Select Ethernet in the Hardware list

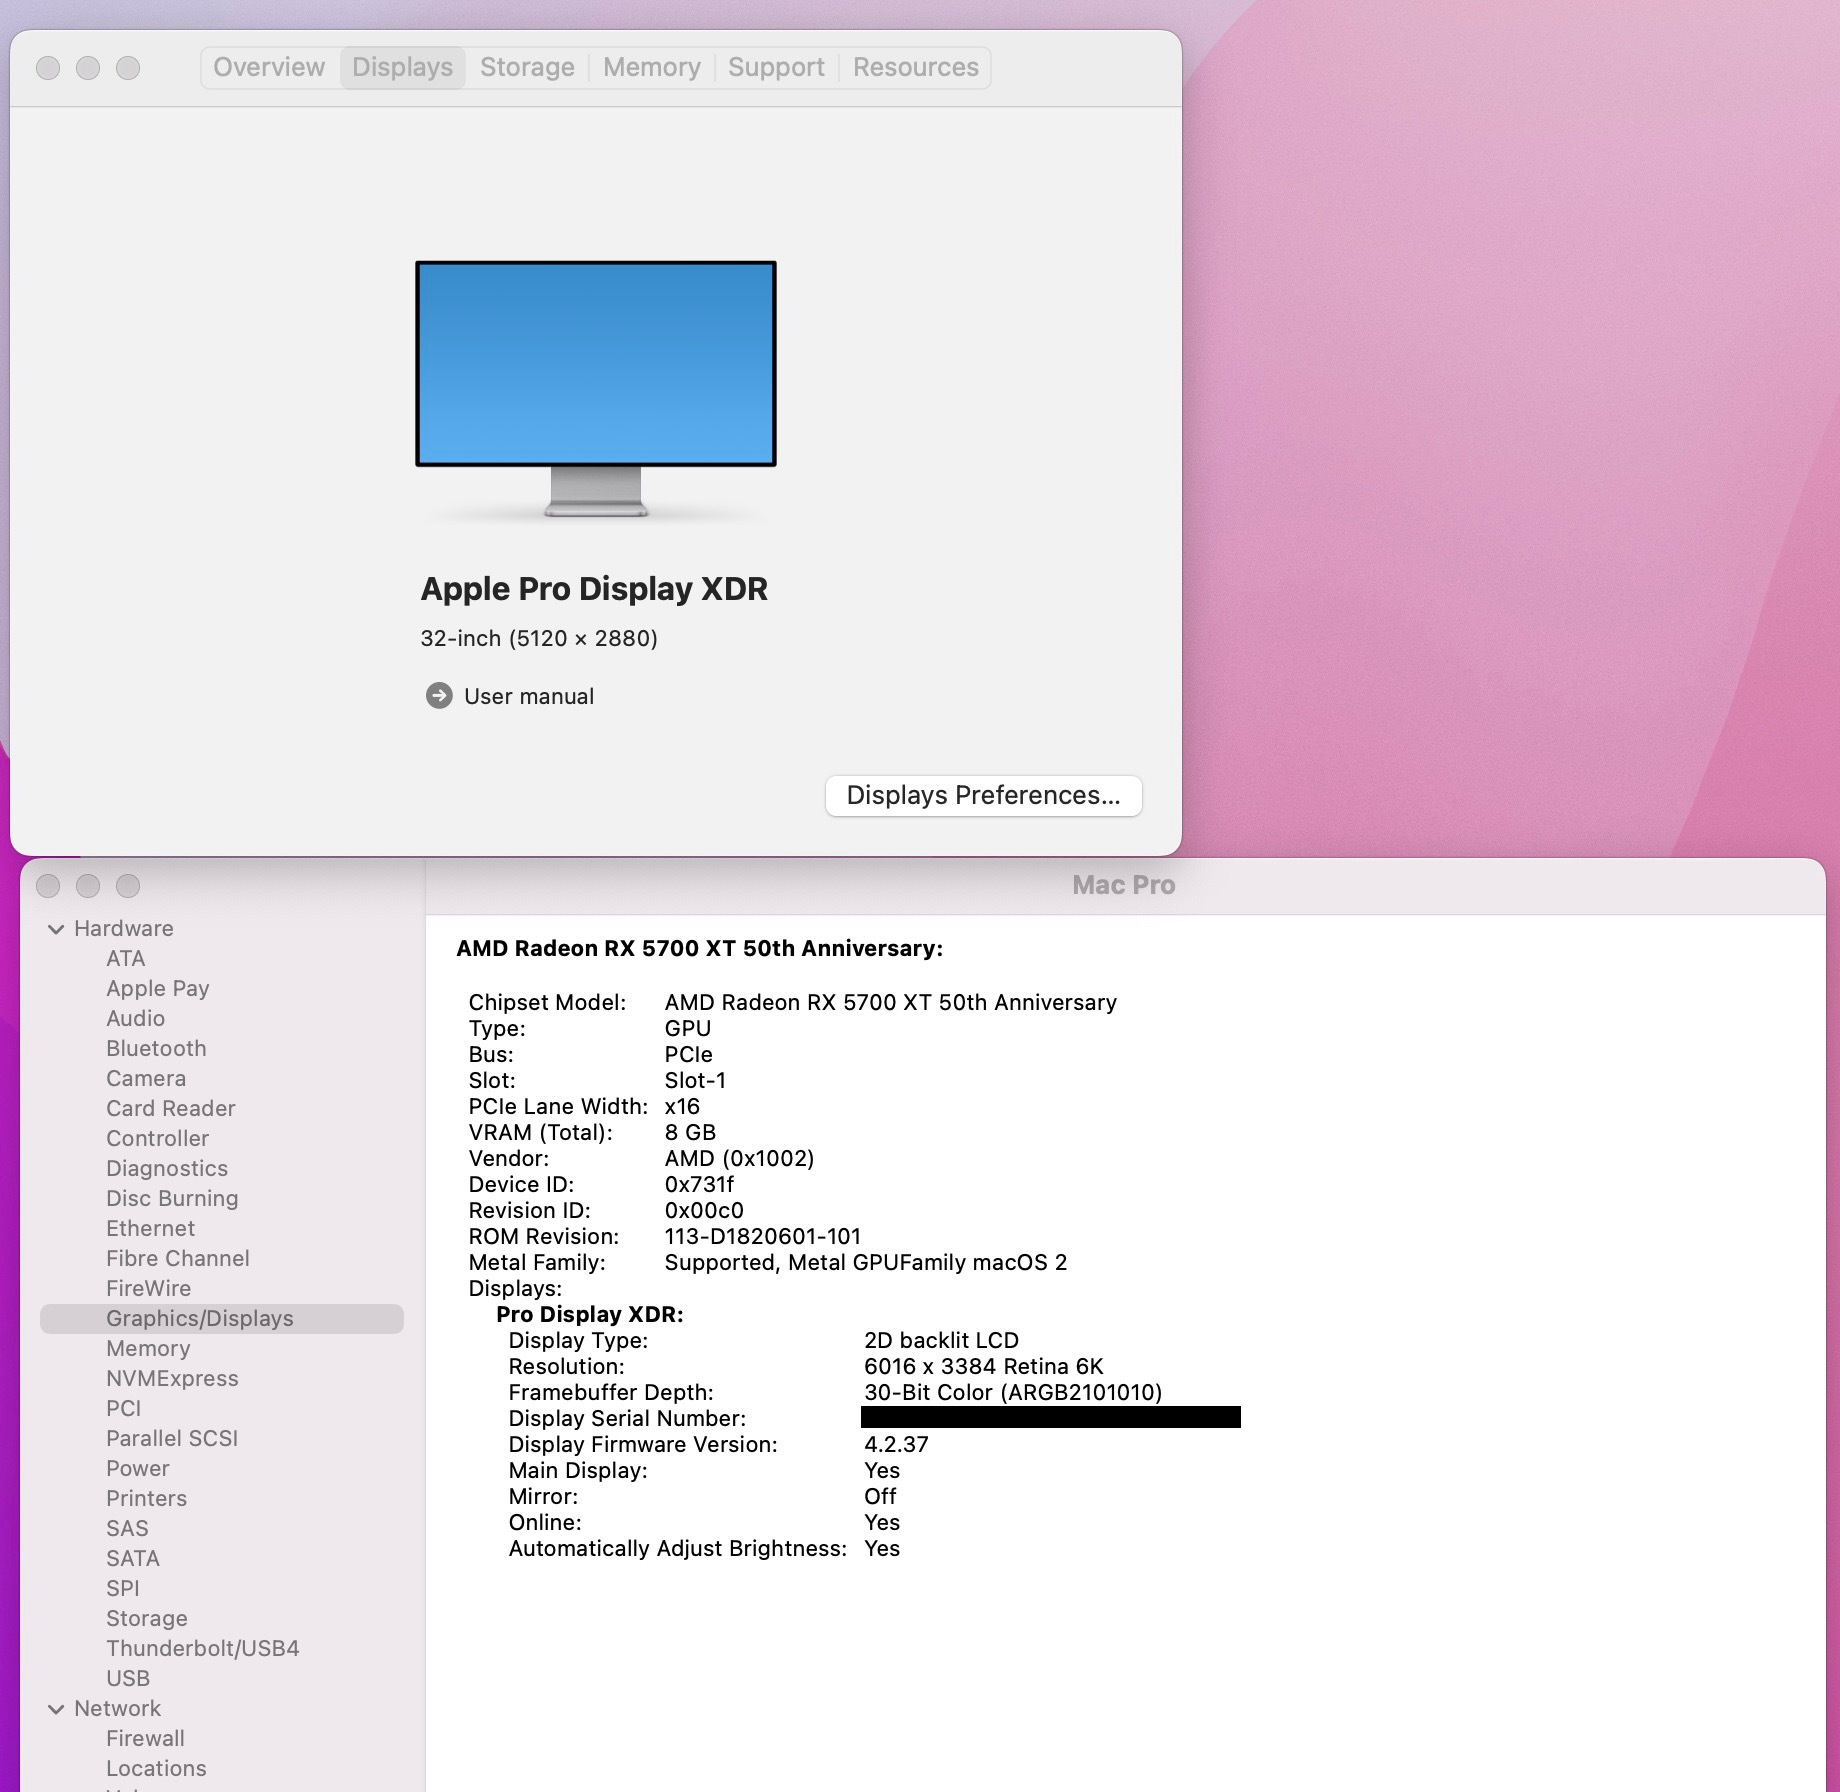151,1228
